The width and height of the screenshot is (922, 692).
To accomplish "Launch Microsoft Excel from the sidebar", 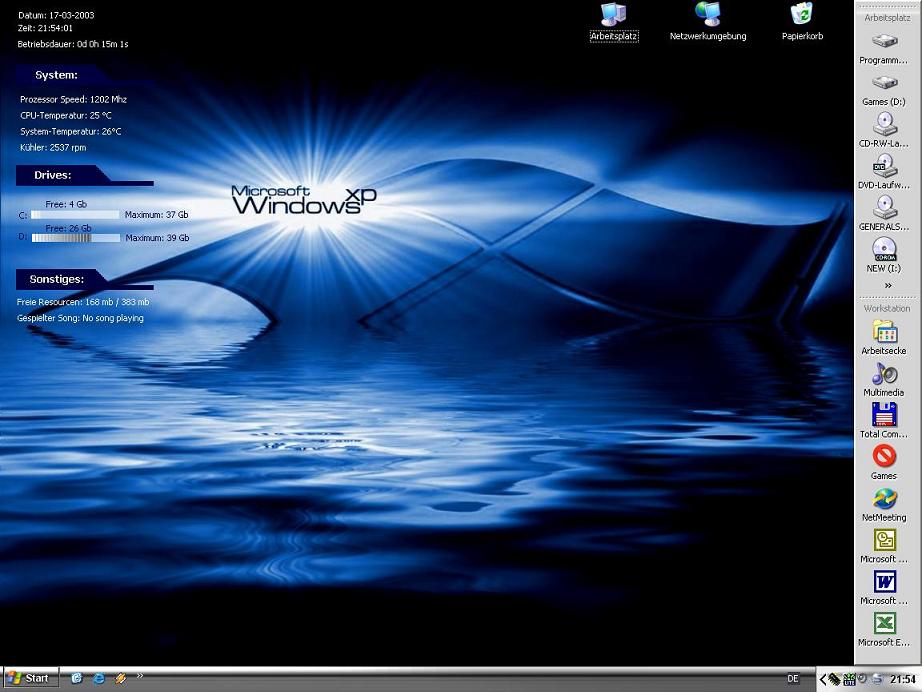I will [884, 630].
